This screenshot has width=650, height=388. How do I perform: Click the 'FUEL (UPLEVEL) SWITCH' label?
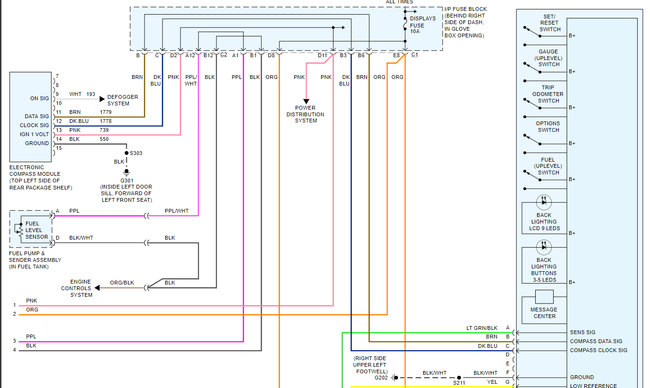click(x=548, y=166)
